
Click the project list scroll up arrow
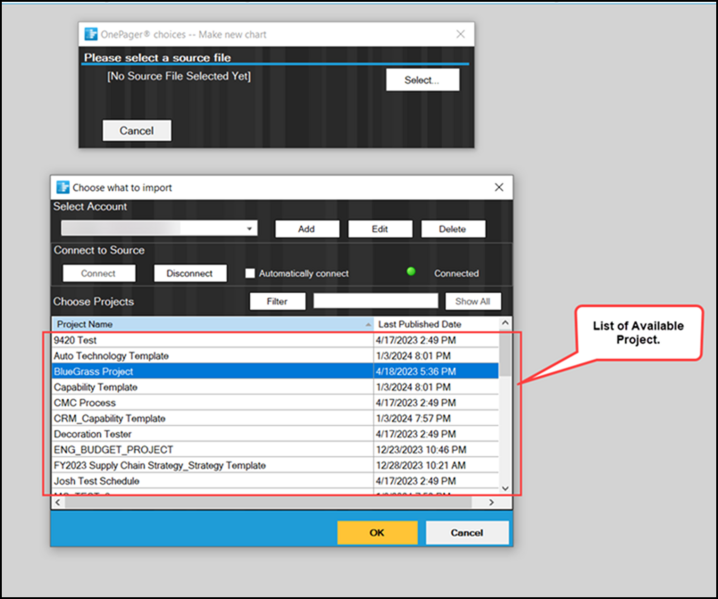pyautogui.click(x=505, y=323)
